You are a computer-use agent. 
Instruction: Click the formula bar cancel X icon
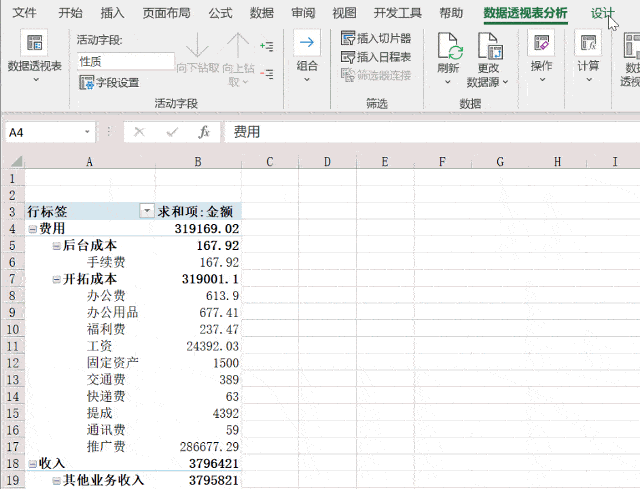click(x=140, y=132)
